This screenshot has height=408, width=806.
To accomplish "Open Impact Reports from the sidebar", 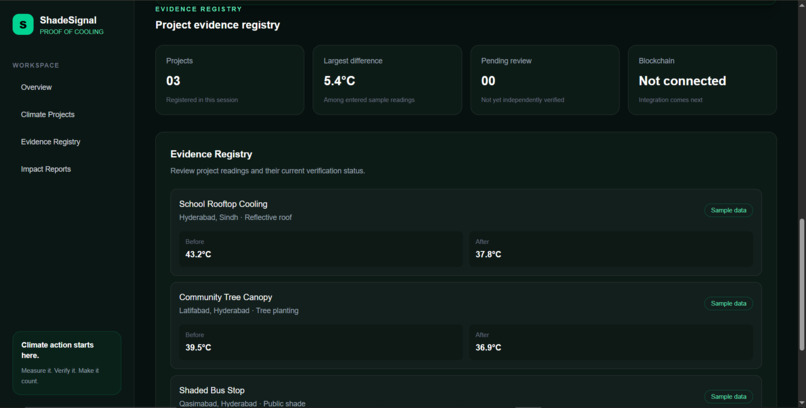I will tap(46, 169).
